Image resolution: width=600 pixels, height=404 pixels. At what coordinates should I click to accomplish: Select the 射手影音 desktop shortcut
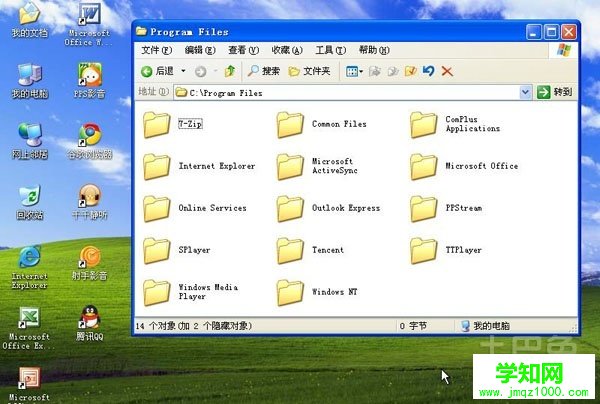[x=90, y=263]
